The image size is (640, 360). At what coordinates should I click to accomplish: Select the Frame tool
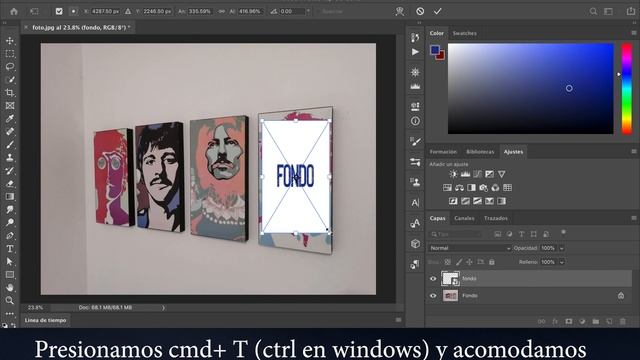(x=10, y=106)
